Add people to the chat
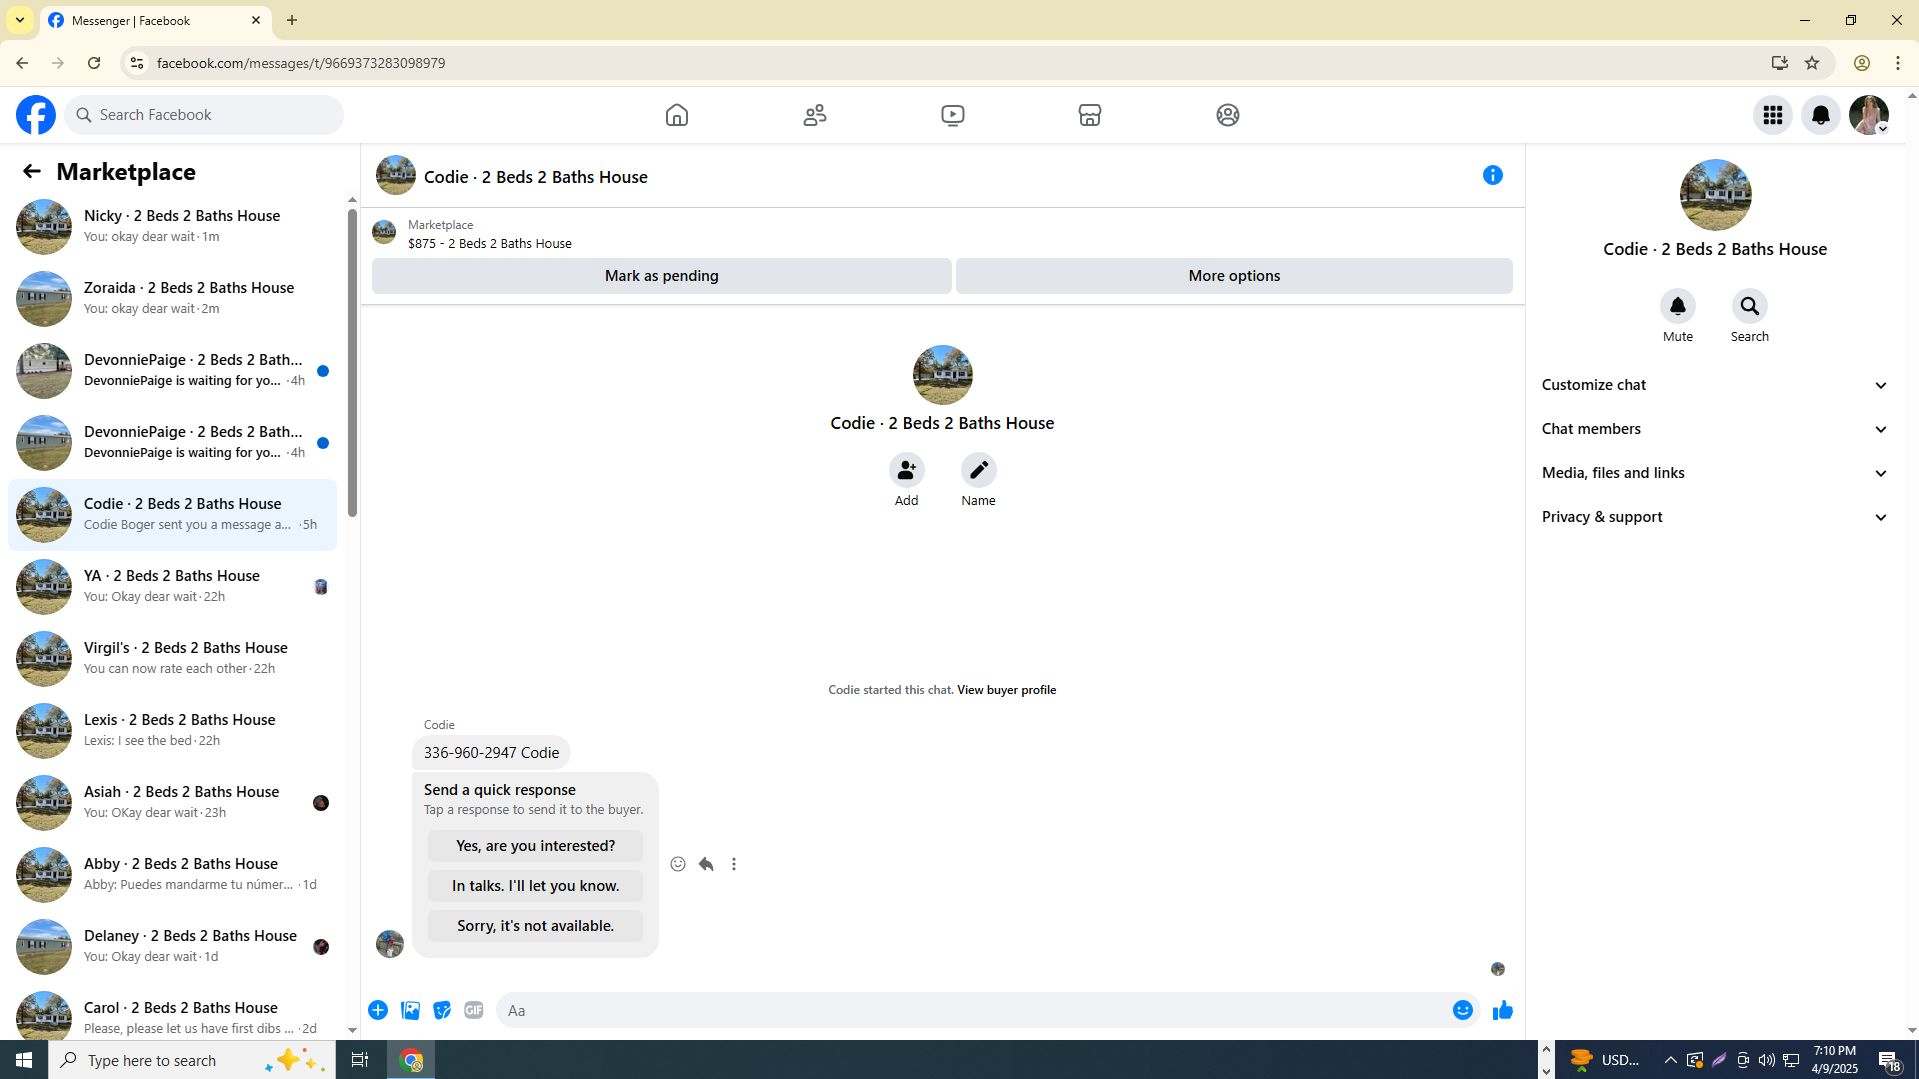The image size is (1919, 1079). point(907,470)
